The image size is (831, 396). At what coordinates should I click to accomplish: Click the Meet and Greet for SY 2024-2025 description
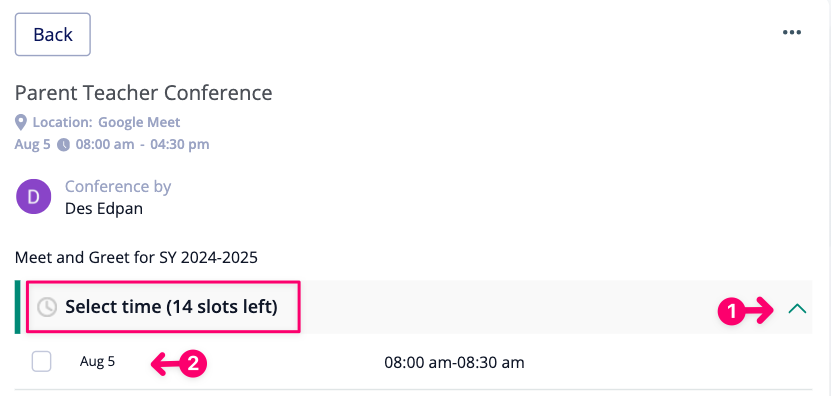pyautogui.click(x=136, y=258)
